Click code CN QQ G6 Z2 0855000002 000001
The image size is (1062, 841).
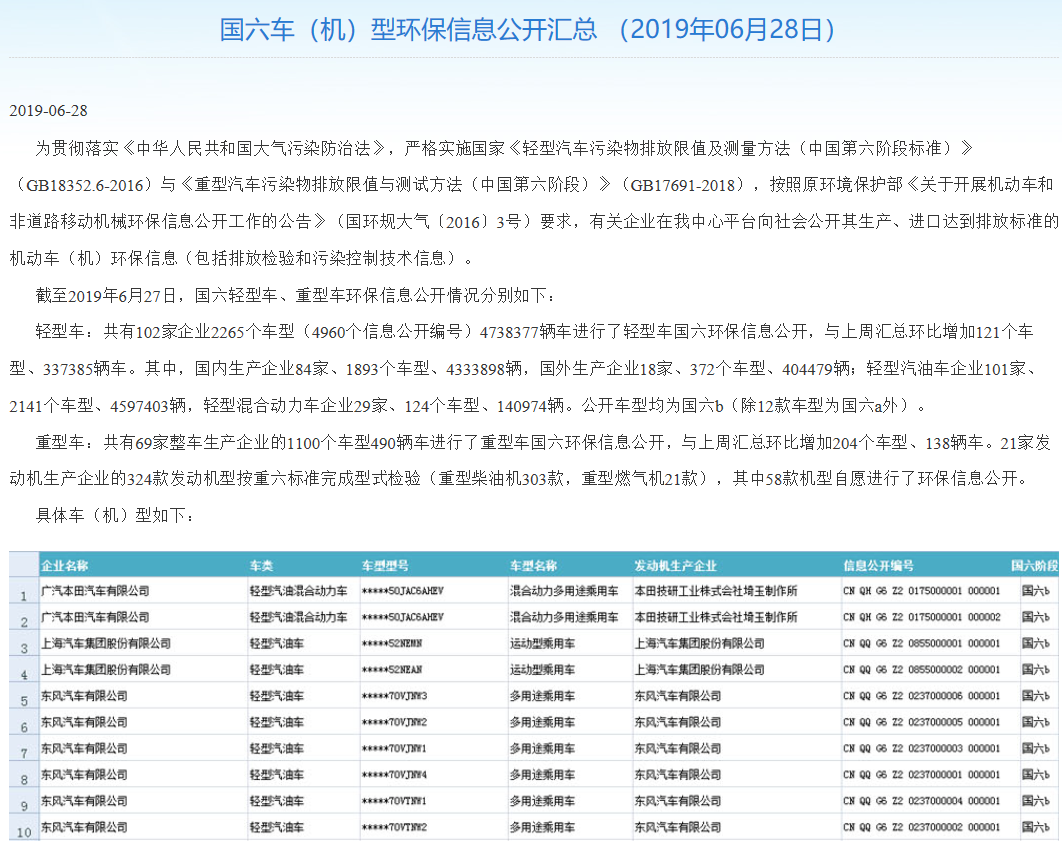click(921, 670)
